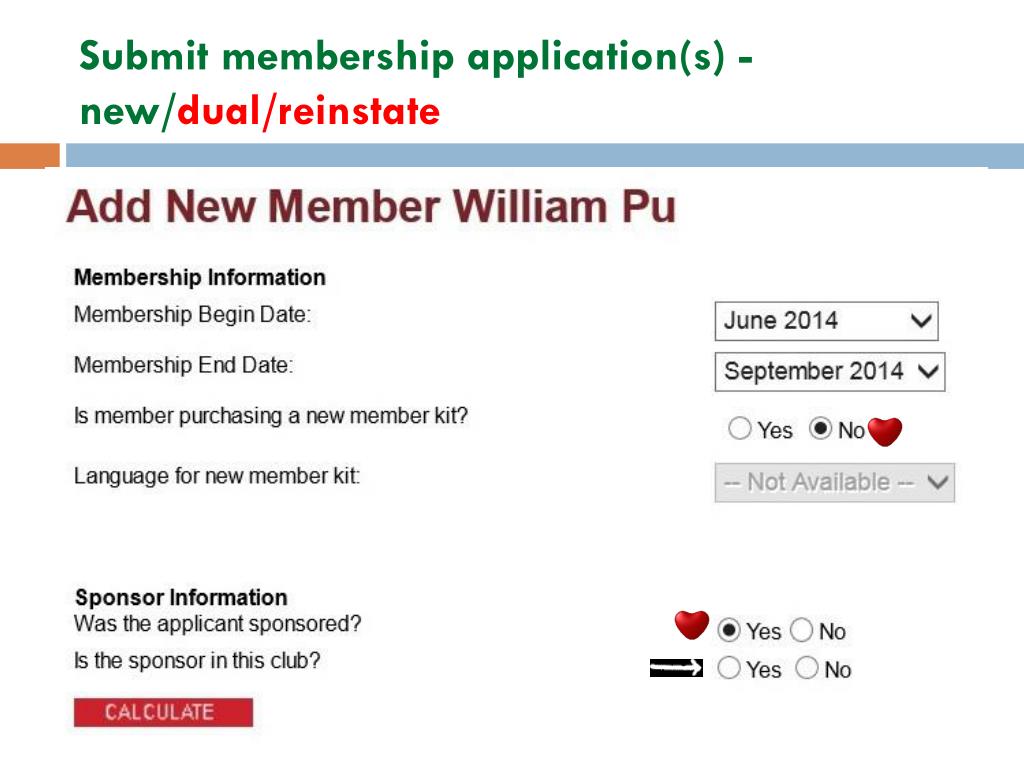Select No for sponsor in this club
1024x768 pixels.
(807, 668)
